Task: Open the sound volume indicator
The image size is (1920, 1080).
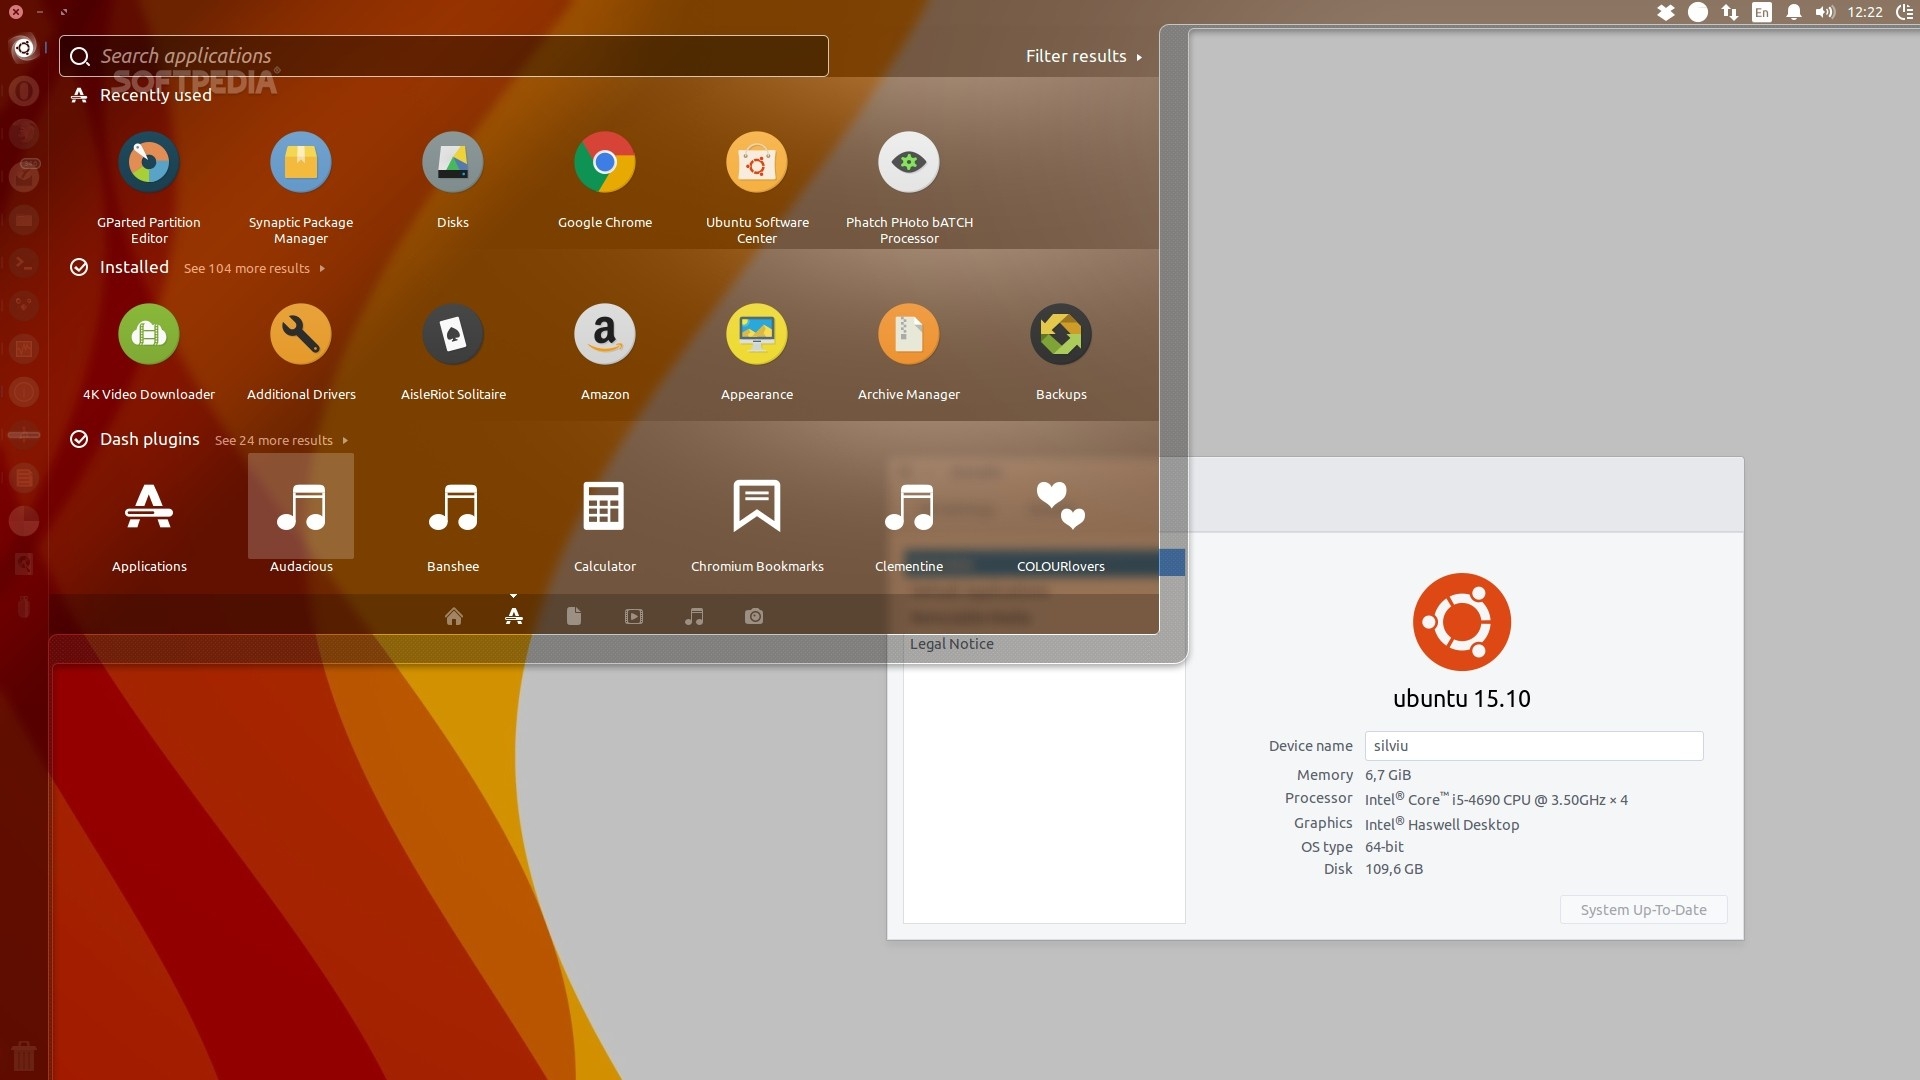Action: point(1826,12)
